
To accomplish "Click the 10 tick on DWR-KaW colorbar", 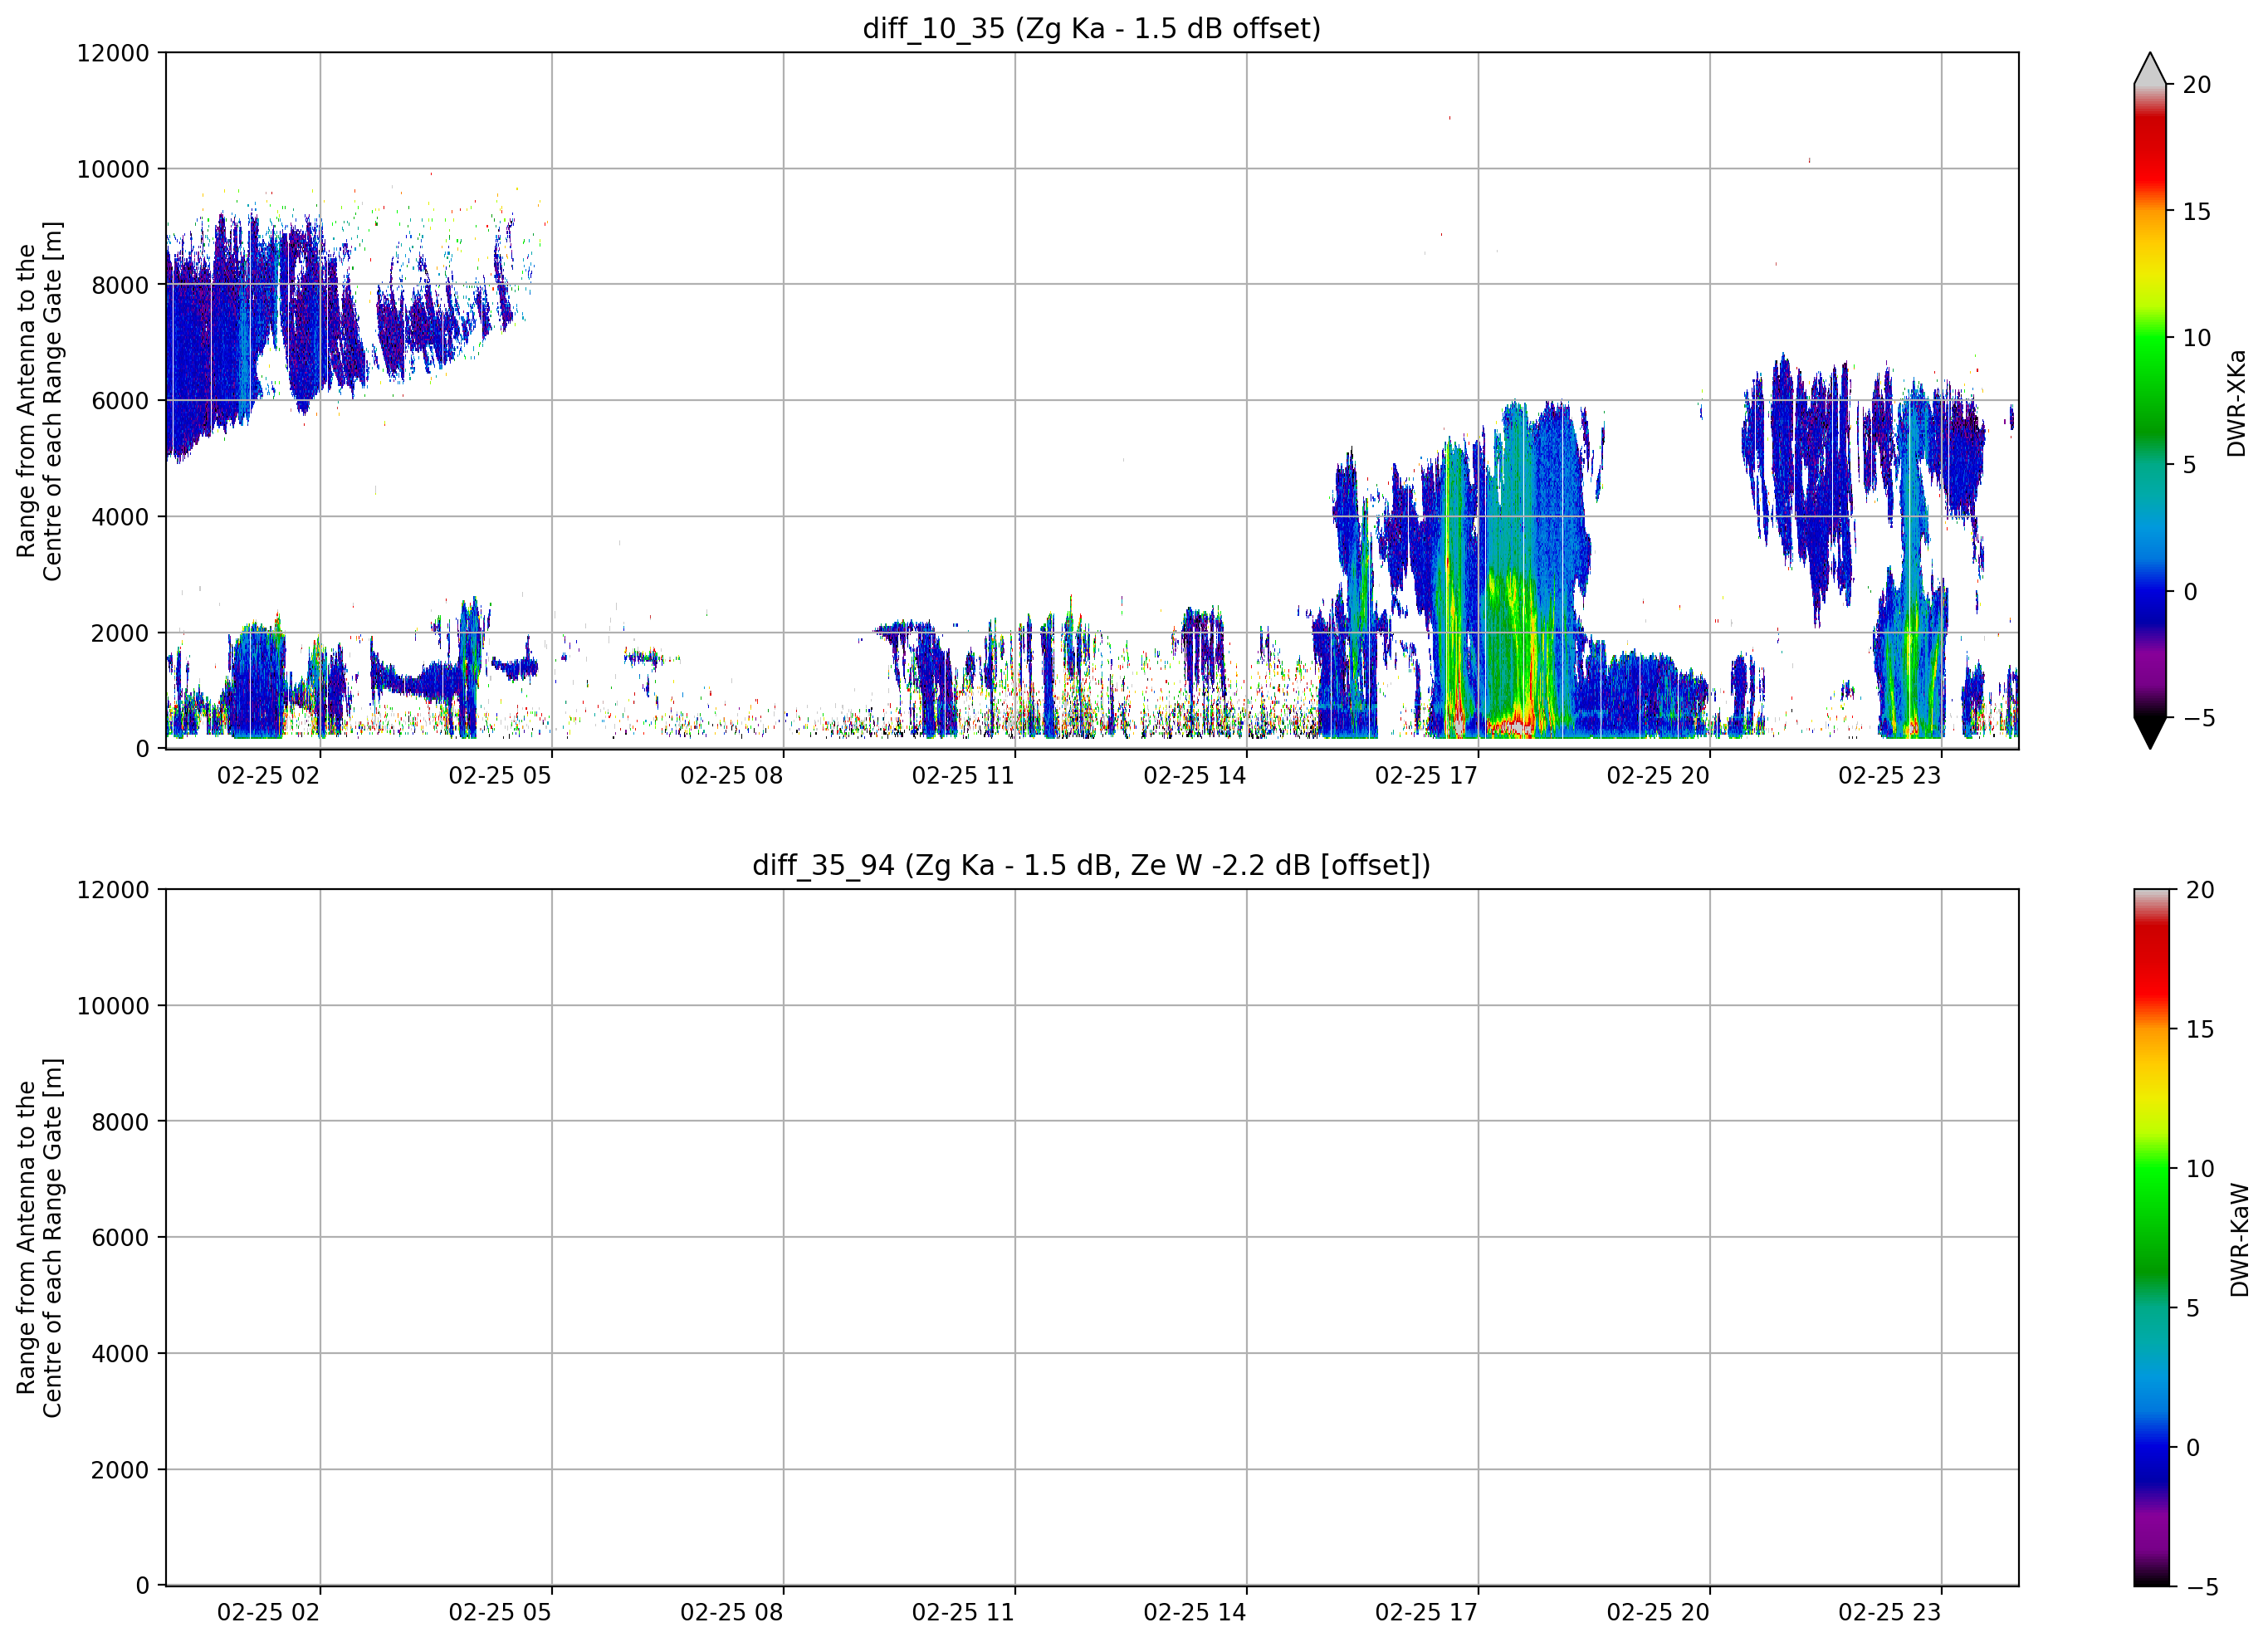I will click(x=2199, y=1169).
